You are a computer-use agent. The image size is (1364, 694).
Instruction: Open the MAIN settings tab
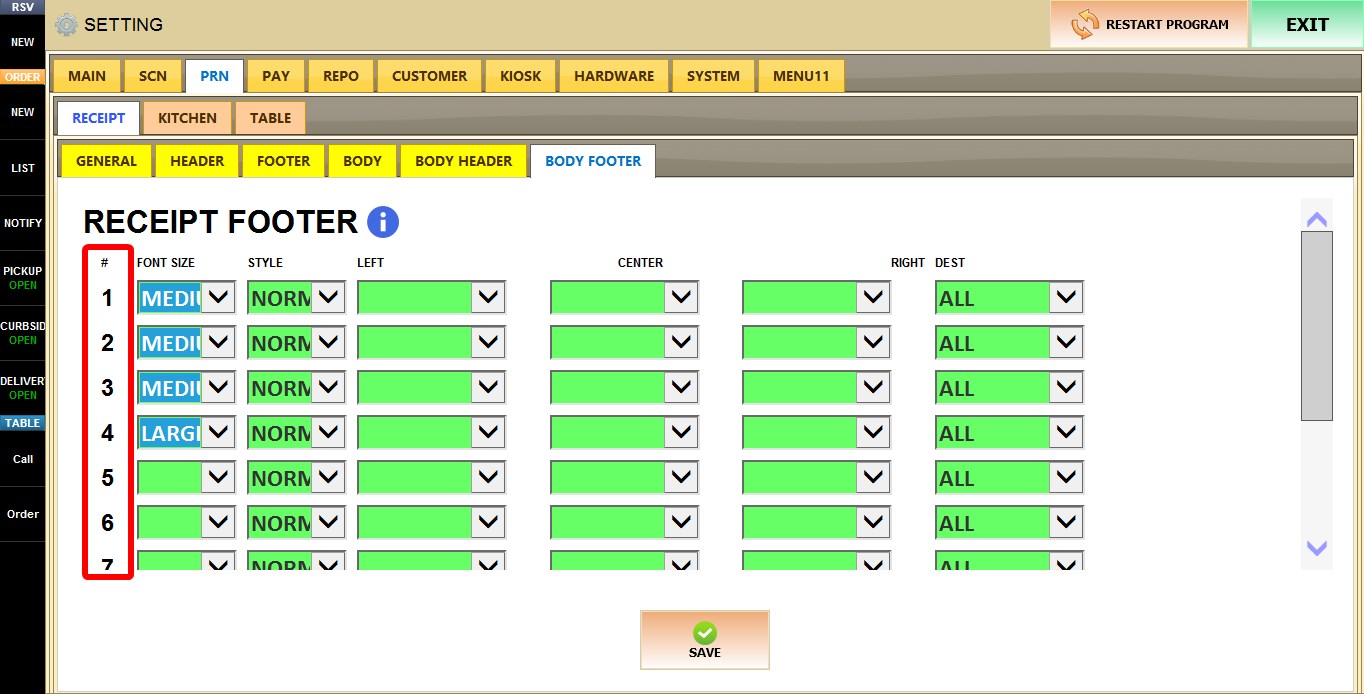tap(87, 76)
